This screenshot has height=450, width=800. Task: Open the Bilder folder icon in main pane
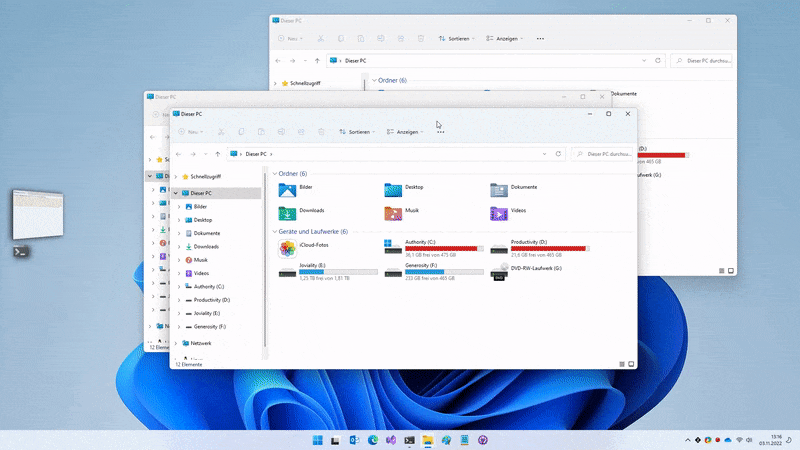click(287, 190)
